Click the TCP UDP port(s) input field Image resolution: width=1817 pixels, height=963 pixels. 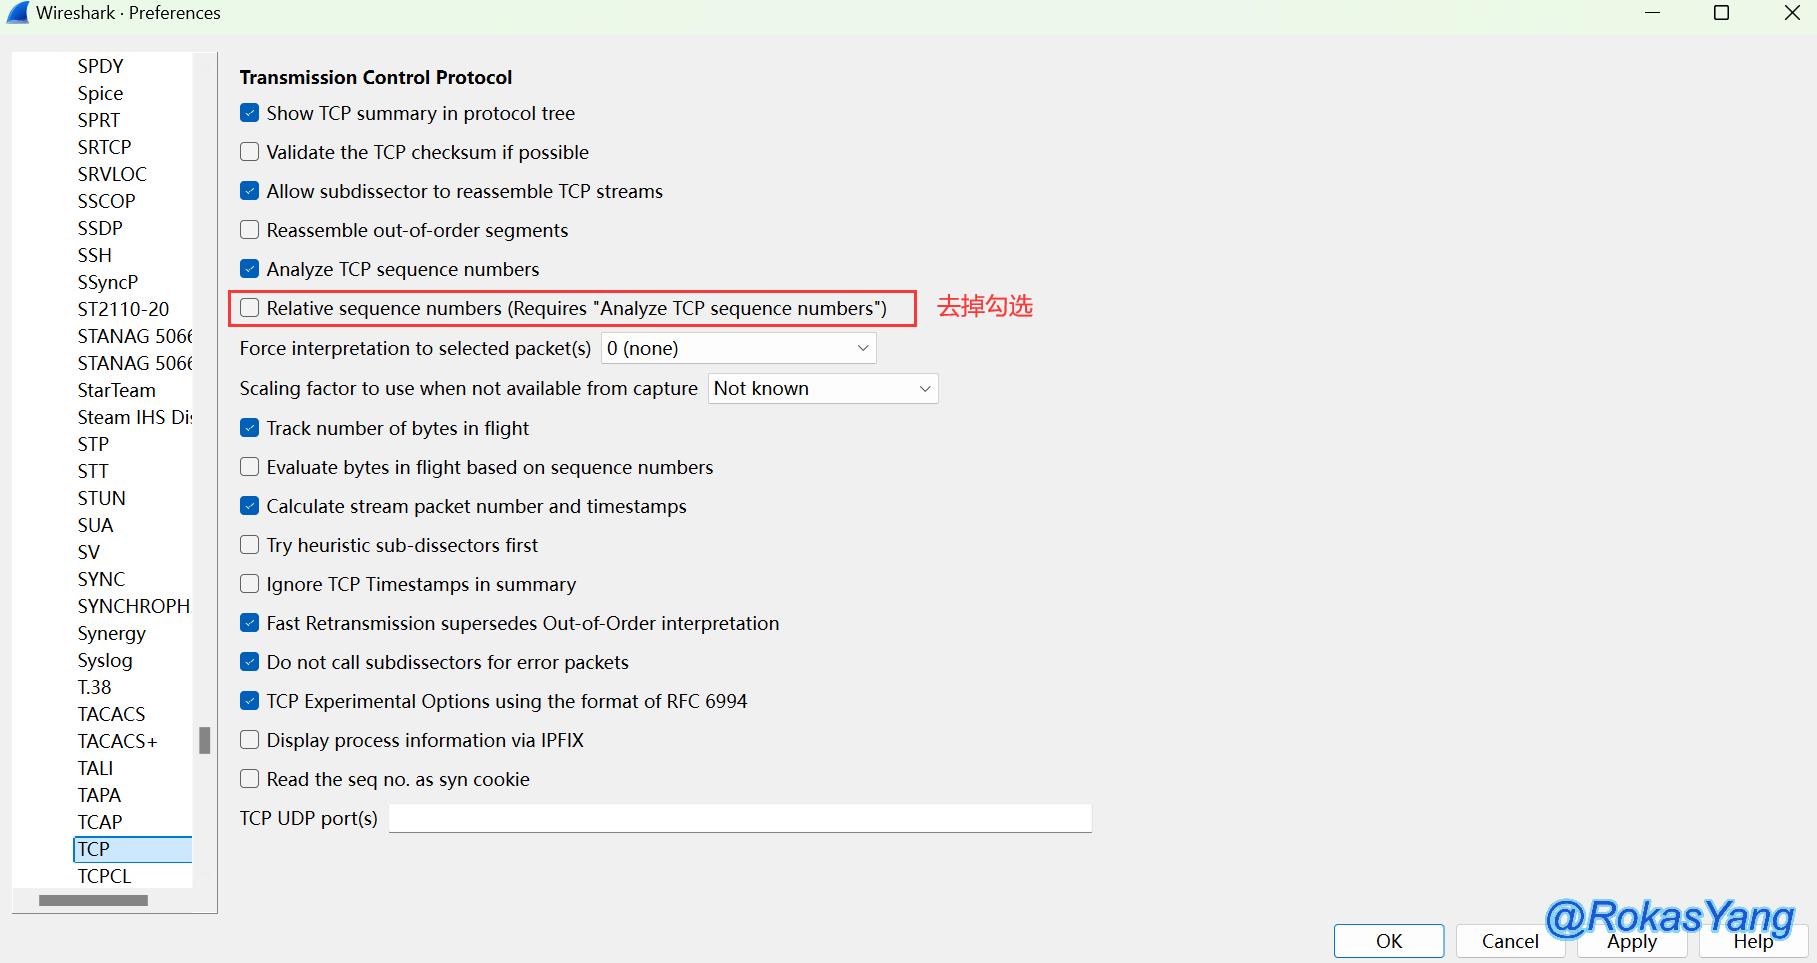[x=739, y=818]
